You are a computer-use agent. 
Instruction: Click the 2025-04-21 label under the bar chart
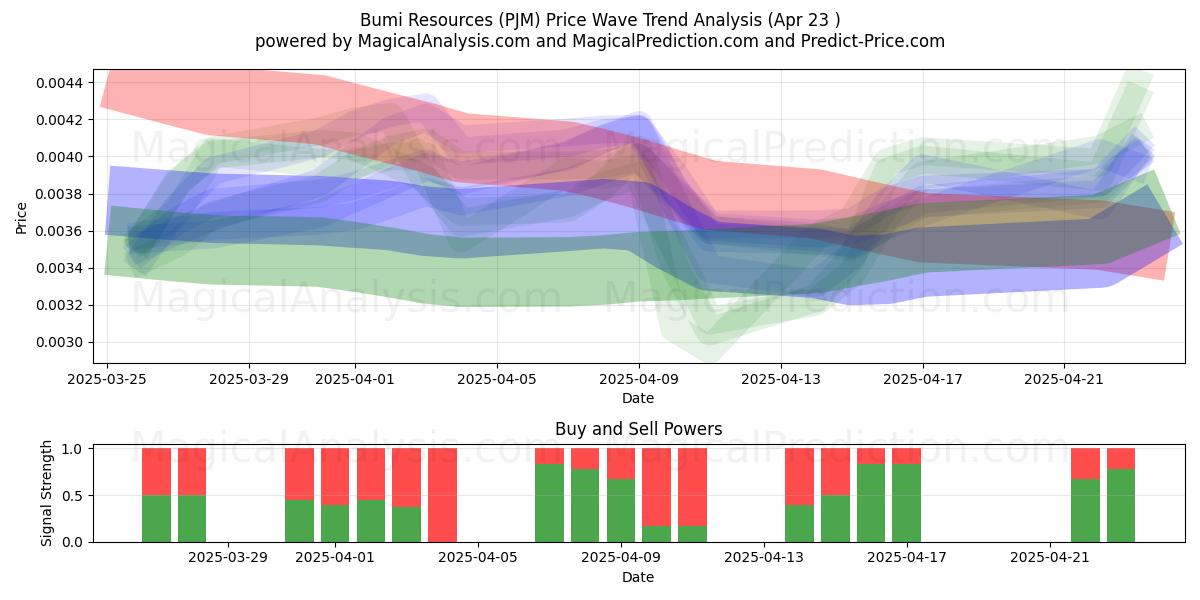point(1050,558)
